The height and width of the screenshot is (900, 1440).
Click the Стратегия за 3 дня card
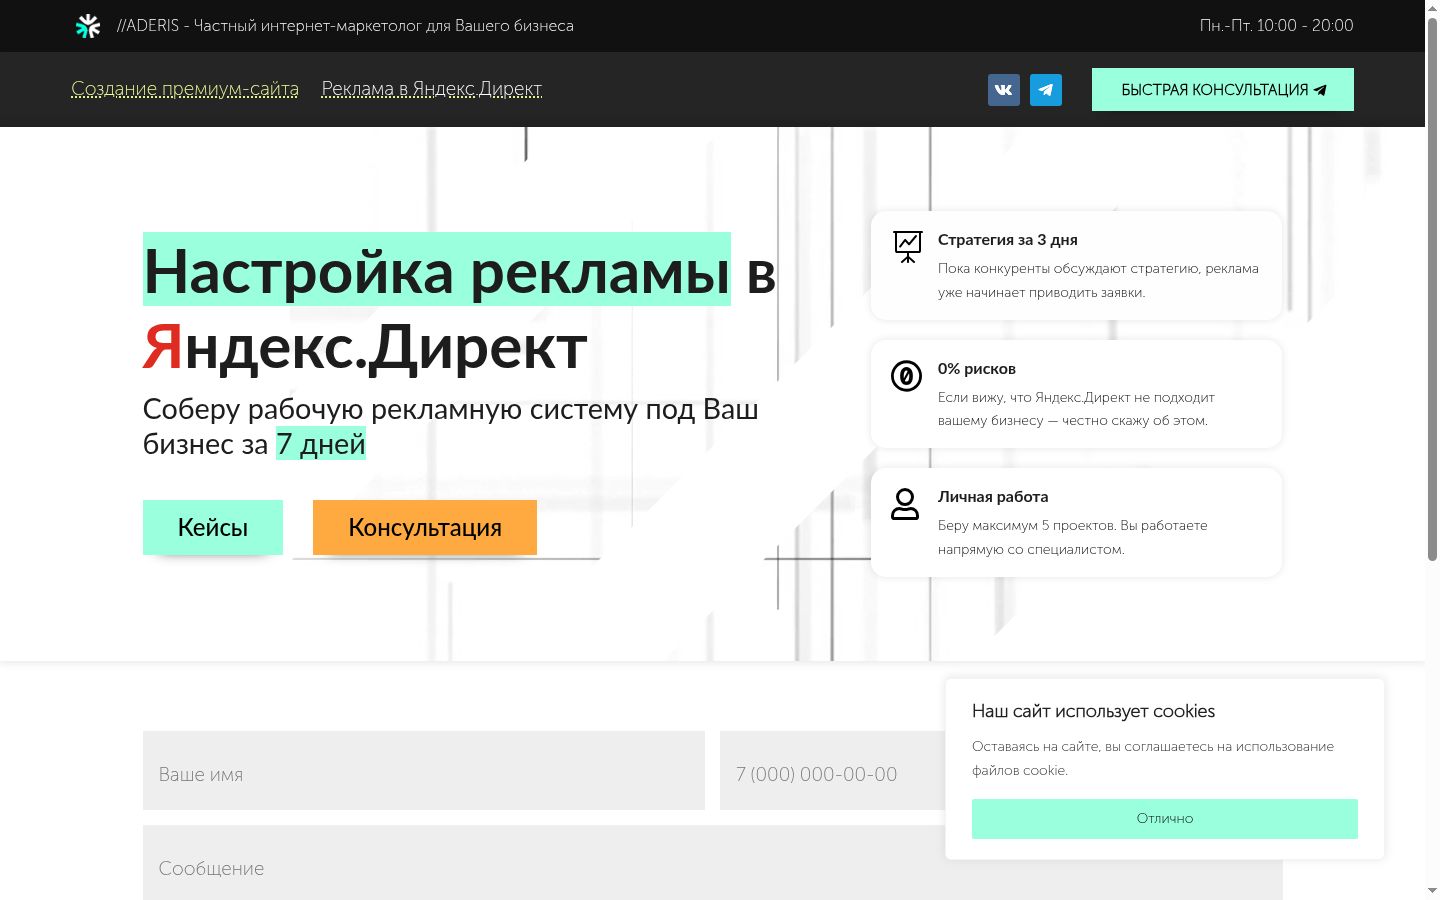coord(1076,265)
